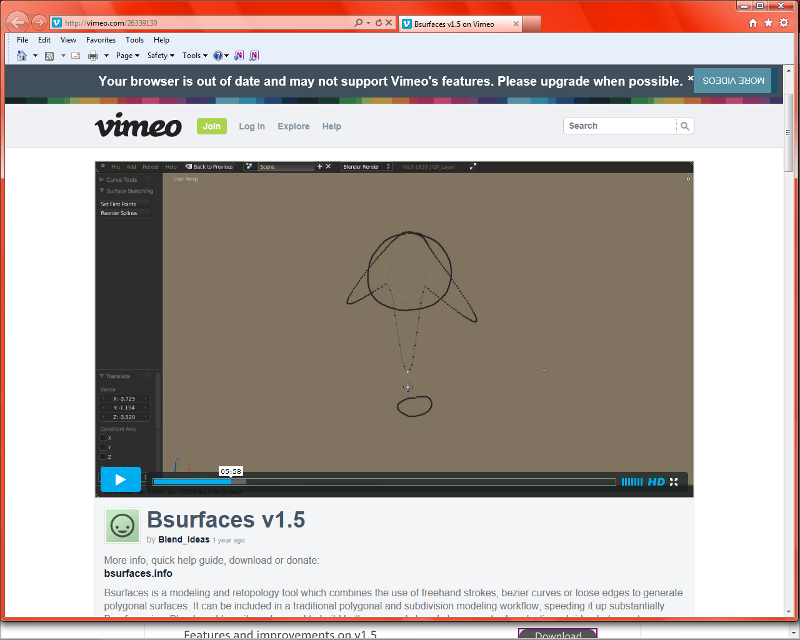
Task: Open the Safety dropdown menu
Action: point(161,56)
